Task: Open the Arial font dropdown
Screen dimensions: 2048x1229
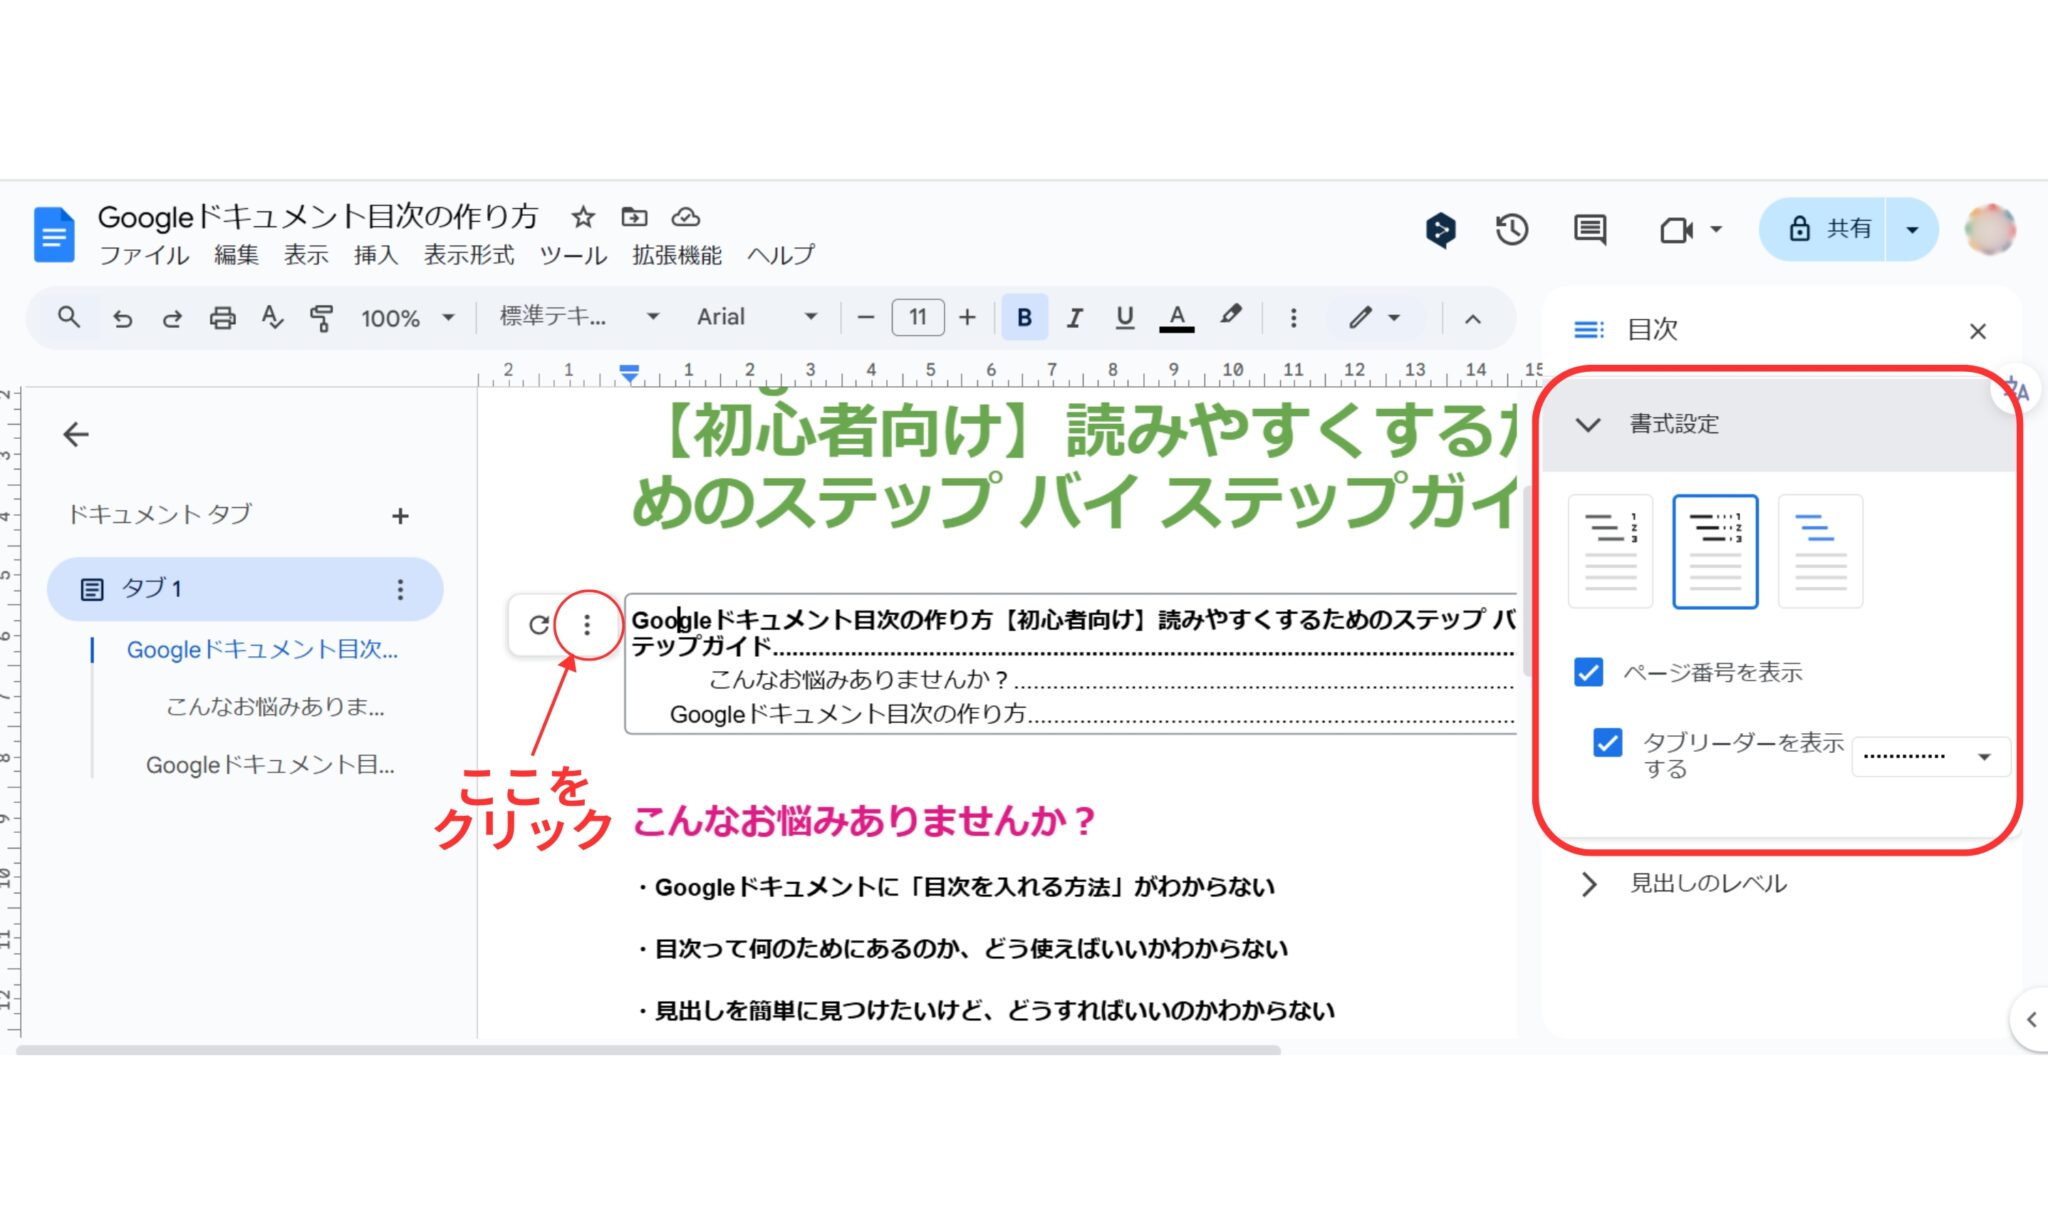Action: (x=757, y=317)
